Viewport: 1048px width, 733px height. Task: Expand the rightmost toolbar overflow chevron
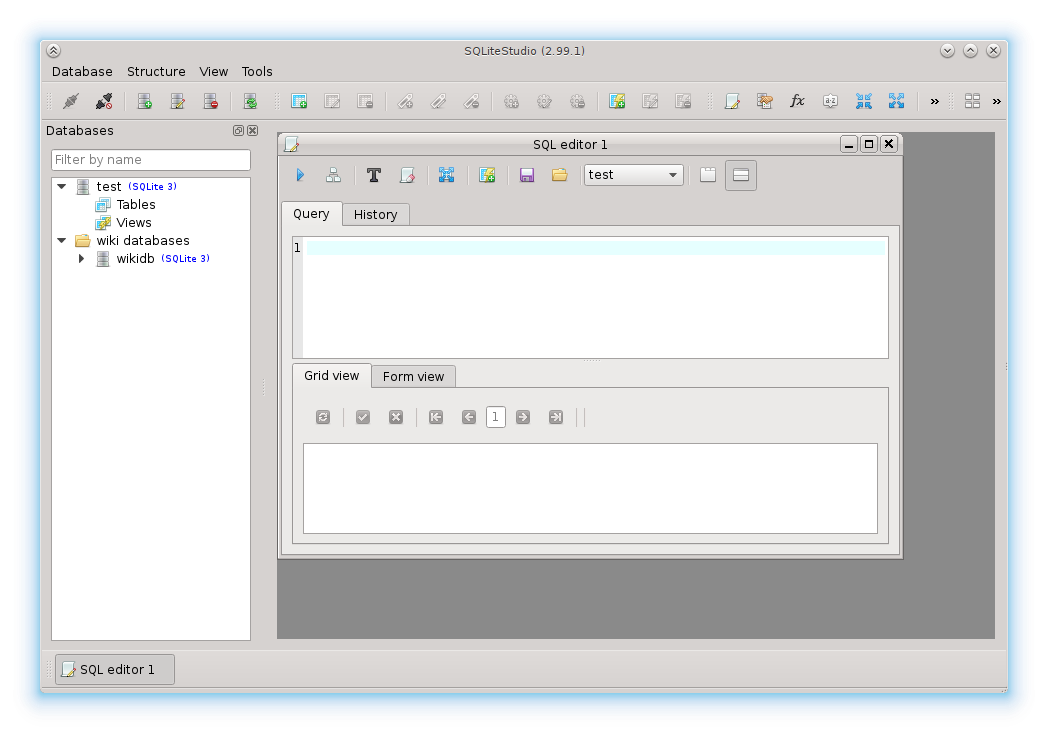997,102
